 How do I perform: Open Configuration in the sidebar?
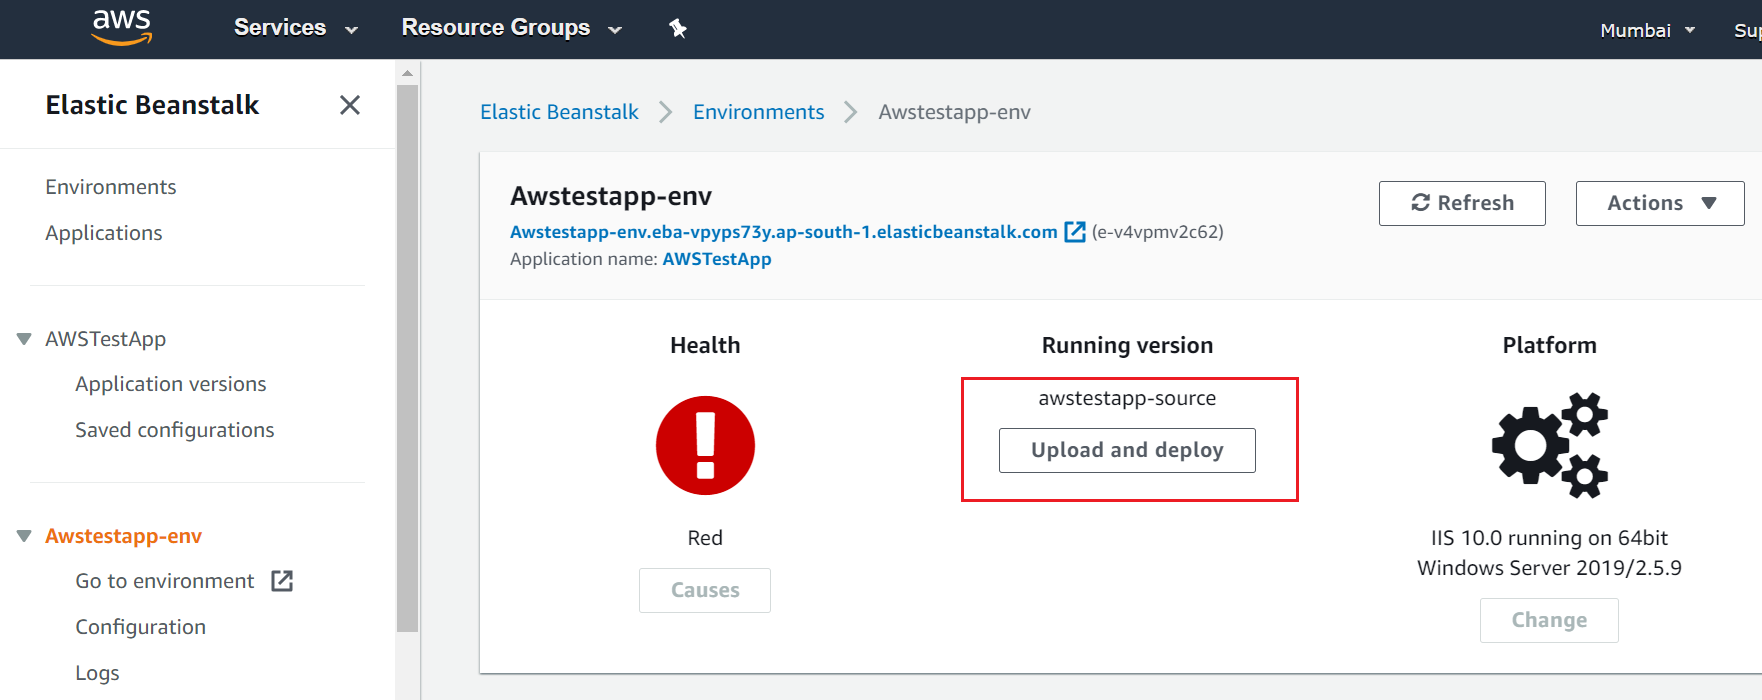point(141,627)
